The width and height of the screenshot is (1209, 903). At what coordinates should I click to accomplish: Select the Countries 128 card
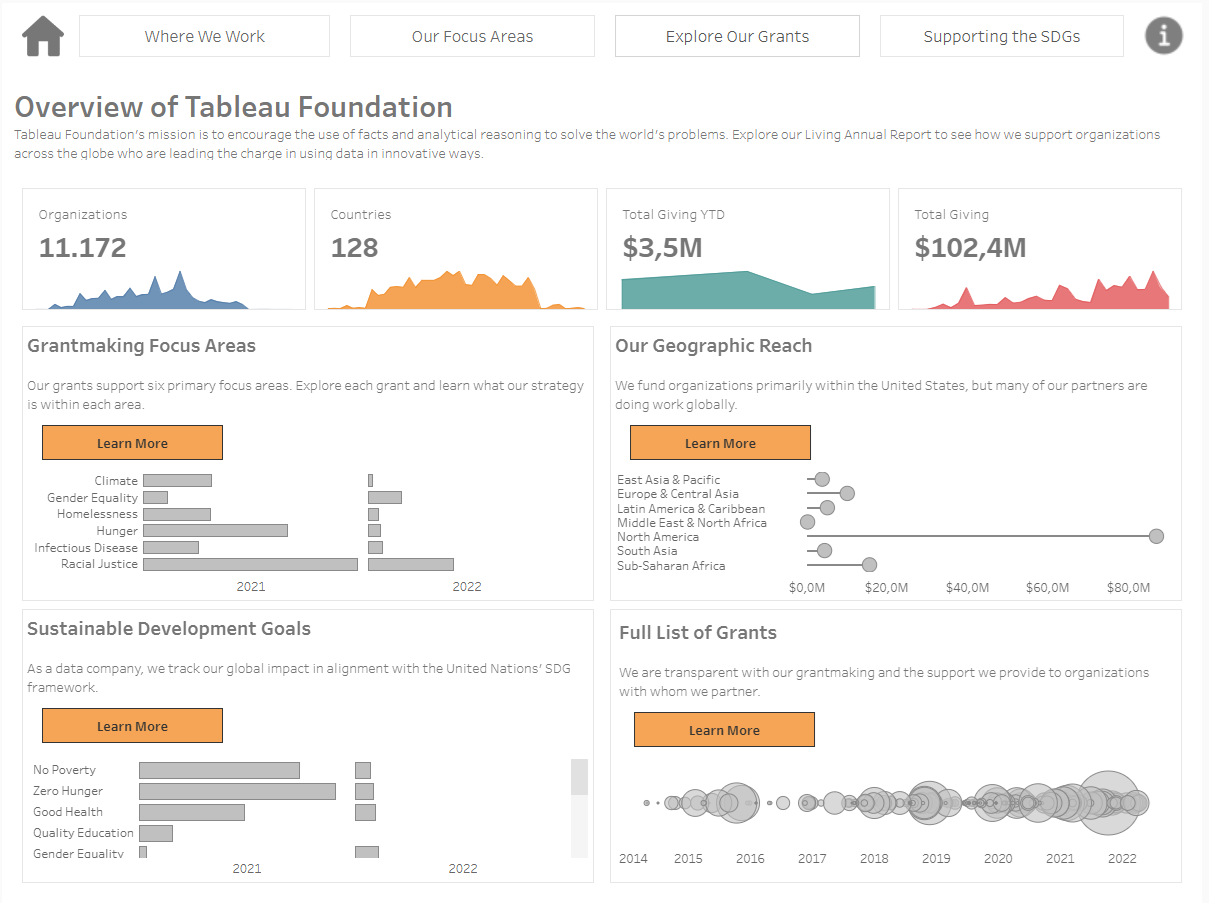coord(456,249)
